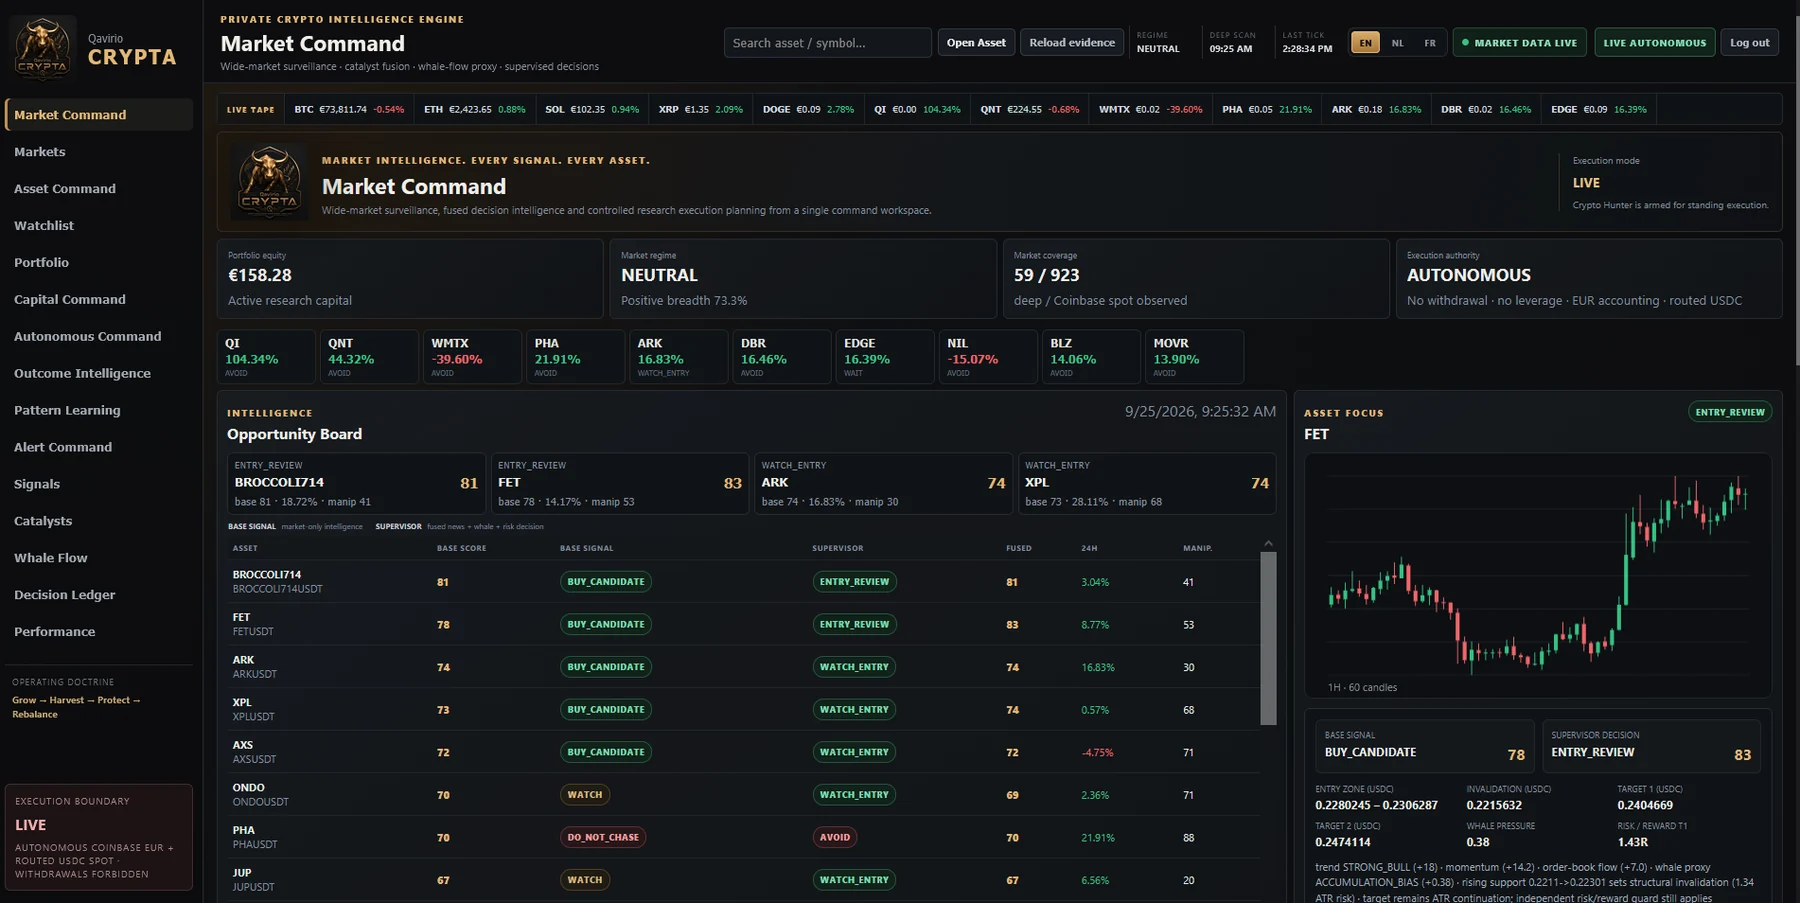Open the Whale Flow page
The height and width of the screenshot is (903, 1800).
(x=98, y=558)
